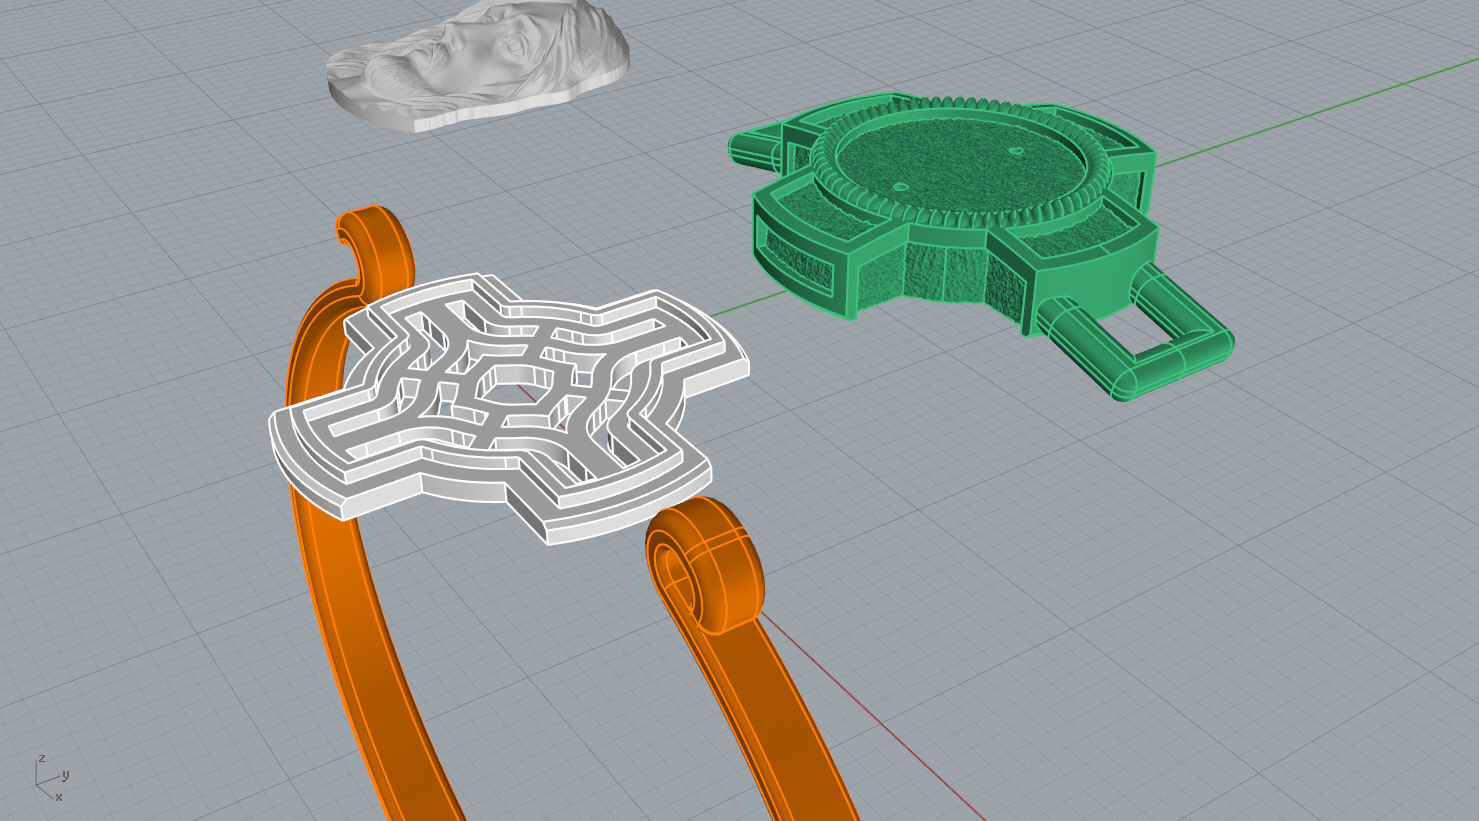Click the small green cylinder on pendant's side
The image size is (1479, 821).
756,150
